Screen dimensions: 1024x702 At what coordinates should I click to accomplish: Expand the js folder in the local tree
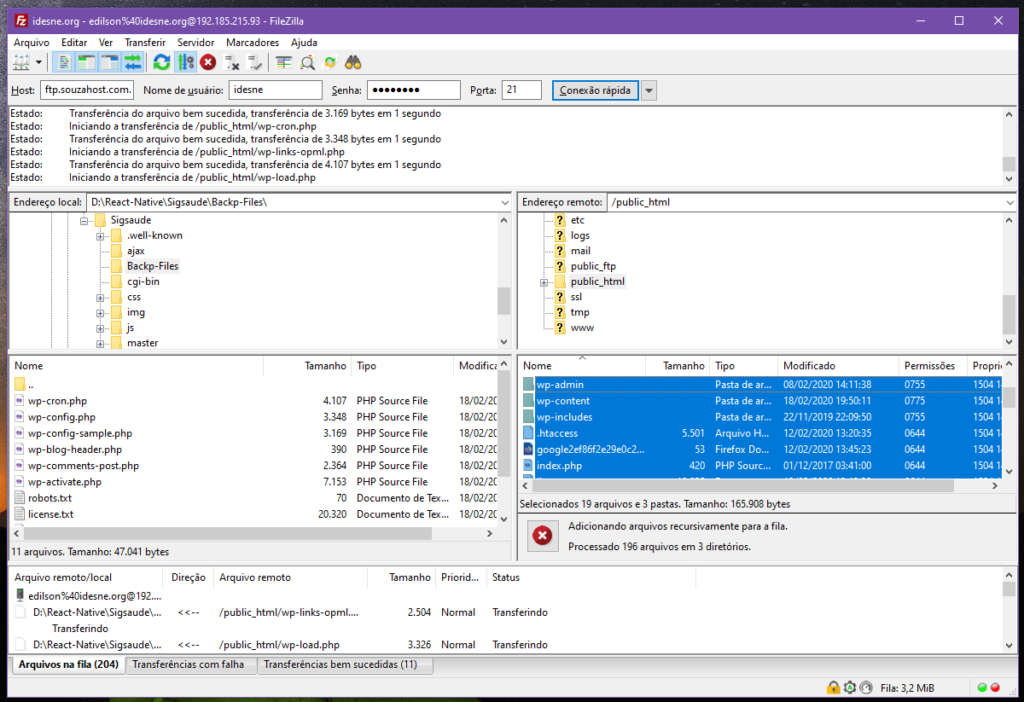click(x=101, y=328)
